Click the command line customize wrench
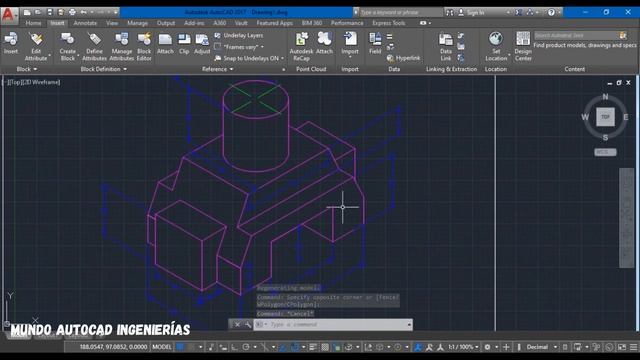The image size is (640, 360). (247, 324)
